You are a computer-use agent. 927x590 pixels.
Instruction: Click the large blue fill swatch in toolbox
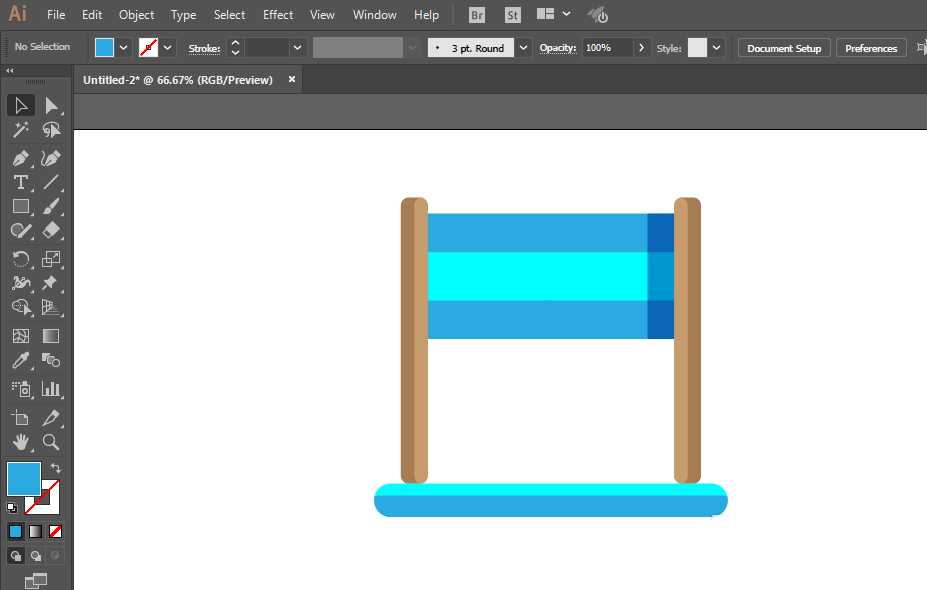coord(24,478)
